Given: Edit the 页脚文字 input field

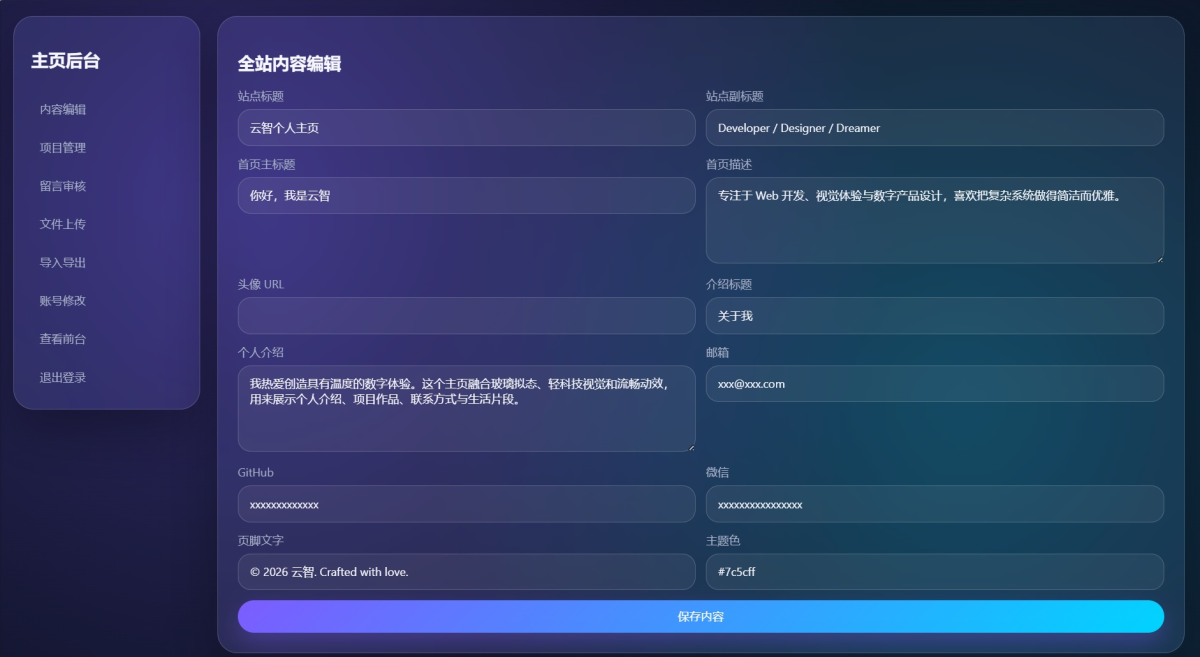Looking at the screenshot, I should (466, 572).
